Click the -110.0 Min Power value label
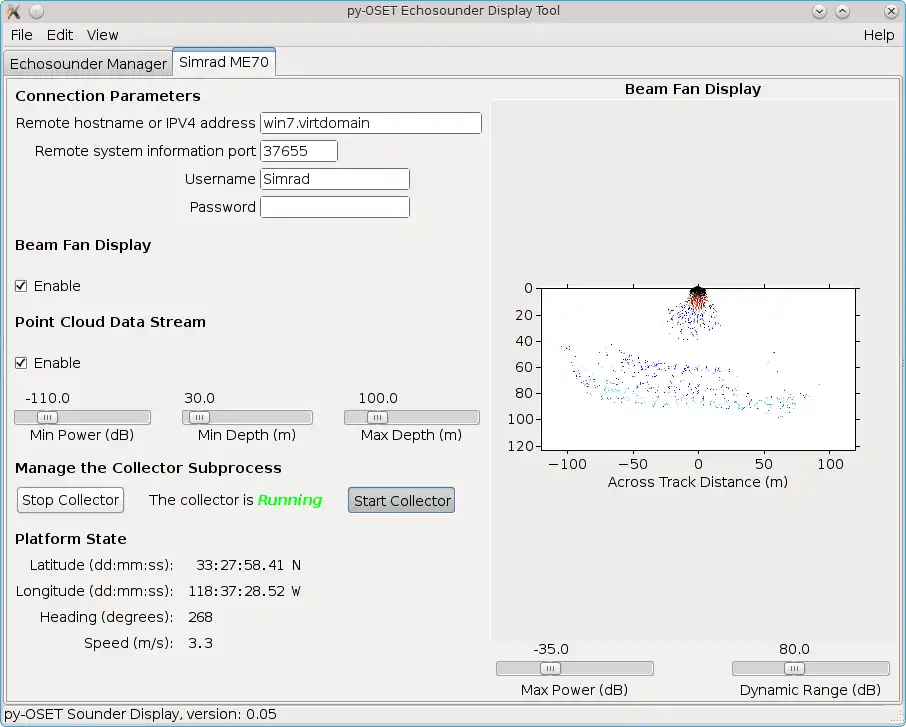This screenshot has height=727, width=906. tap(47, 398)
